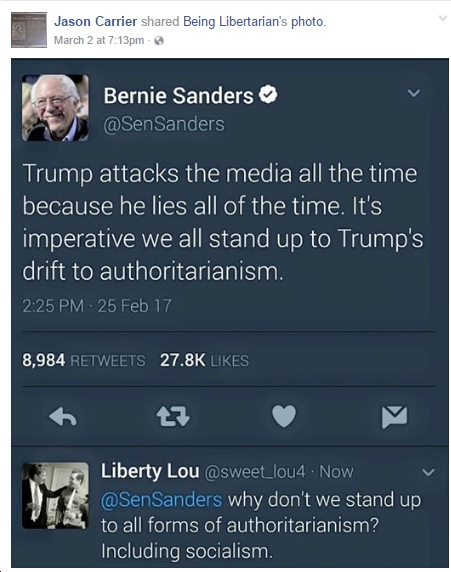Open the Jason Carrier profile link
Image resolution: width=451 pixels, height=572 pixels.
point(96,22)
